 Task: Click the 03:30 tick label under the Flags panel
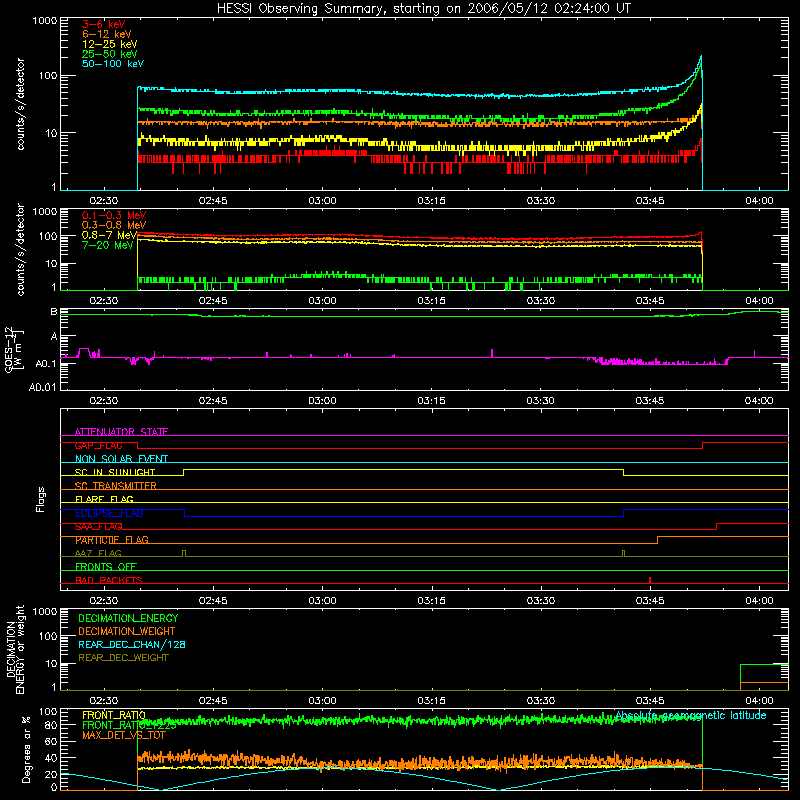[541, 601]
